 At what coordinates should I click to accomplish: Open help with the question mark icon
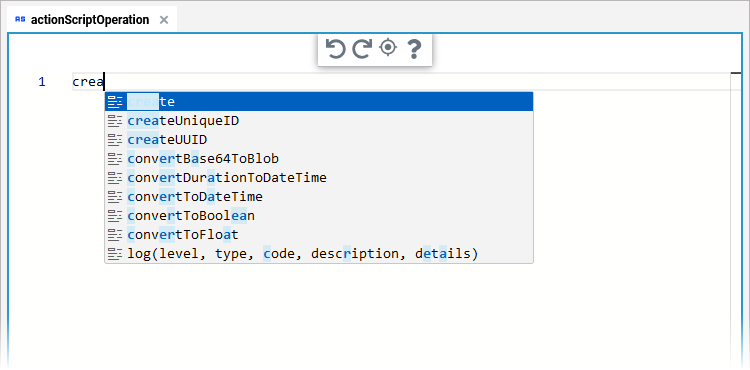(x=414, y=49)
